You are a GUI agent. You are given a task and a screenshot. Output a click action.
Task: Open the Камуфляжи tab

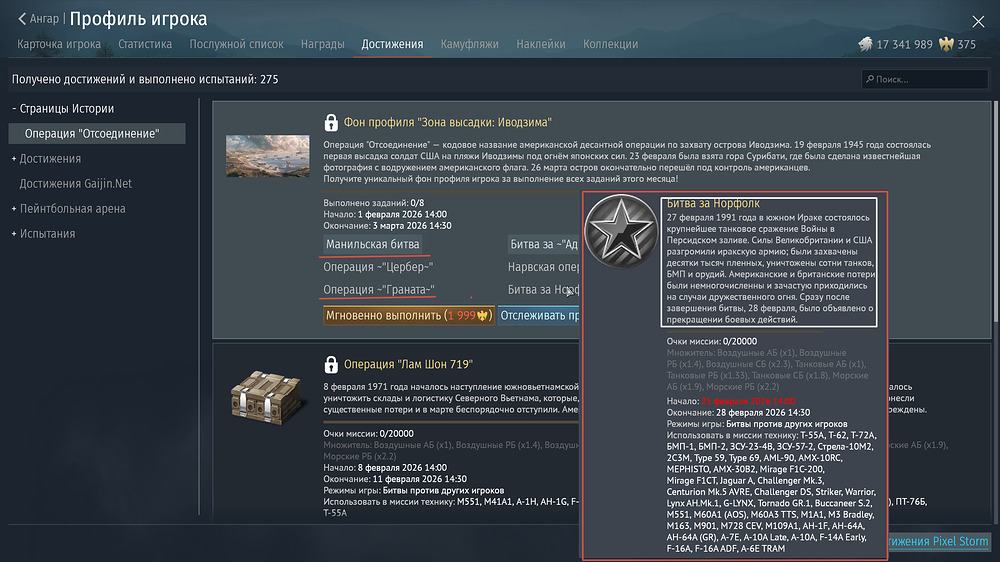469,44
